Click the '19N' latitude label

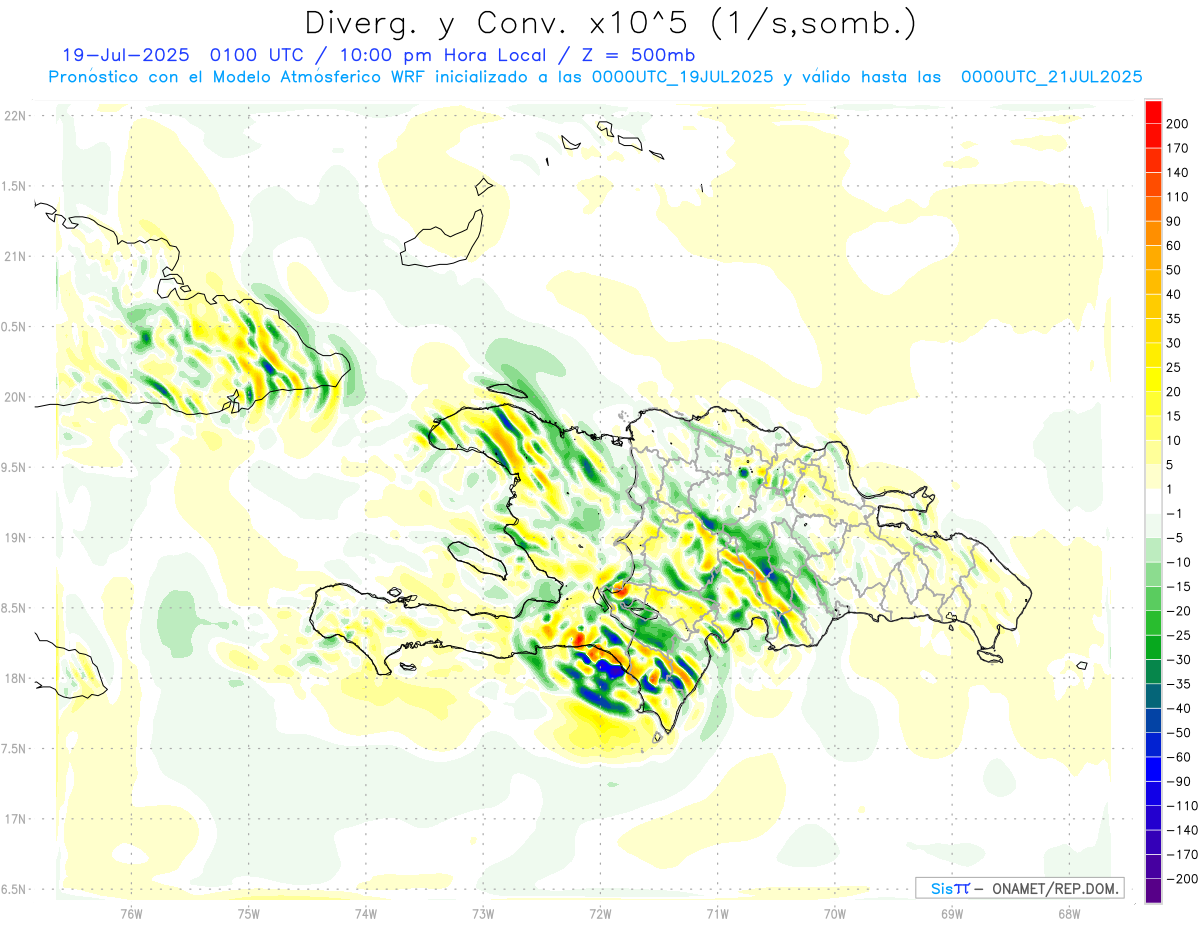[x=15, y=538]
